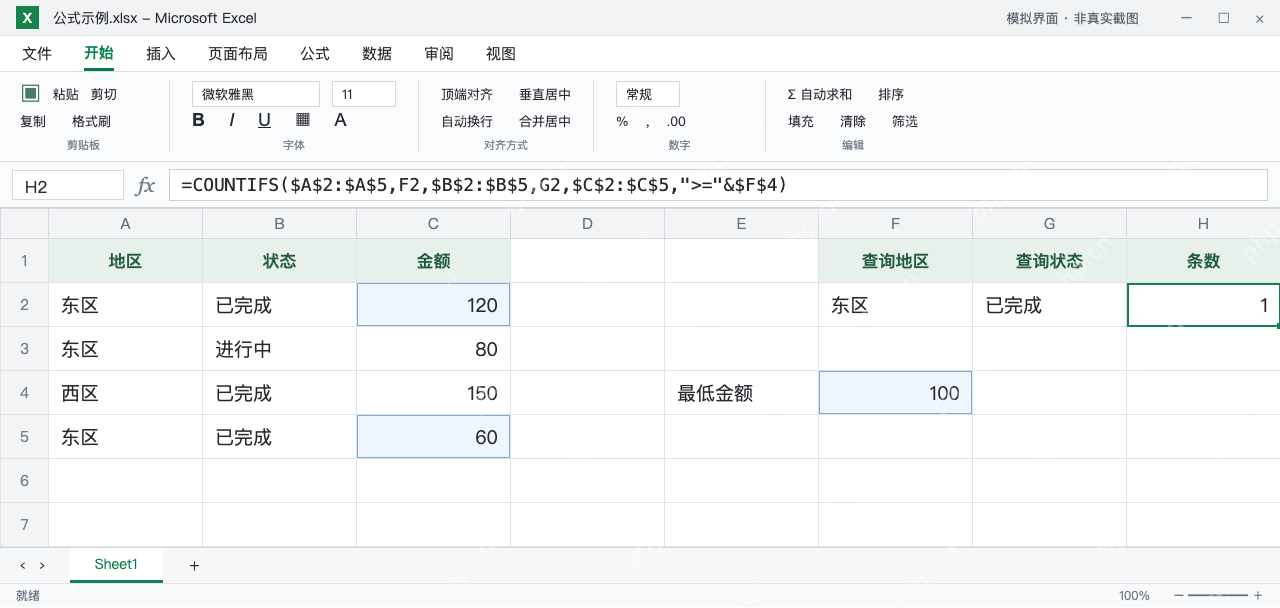Select the column A header

point(126,224)
